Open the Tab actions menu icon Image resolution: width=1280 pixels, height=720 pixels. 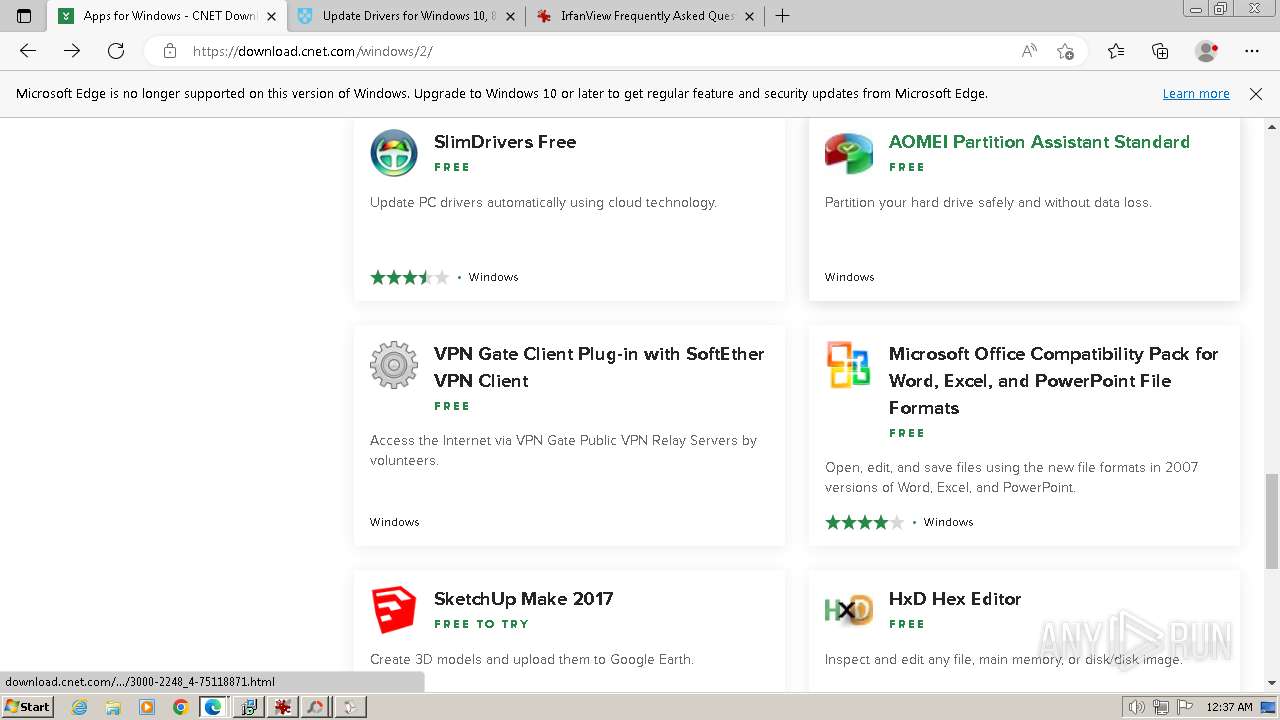click(x=24, y=16)
